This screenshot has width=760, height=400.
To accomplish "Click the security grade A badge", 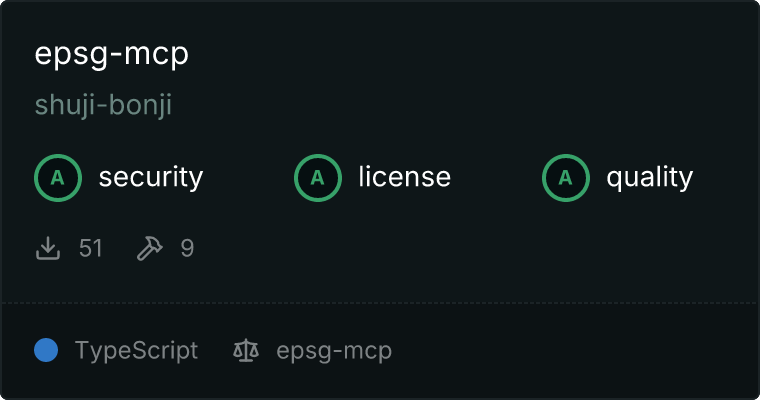I will [x=58, y=178].
